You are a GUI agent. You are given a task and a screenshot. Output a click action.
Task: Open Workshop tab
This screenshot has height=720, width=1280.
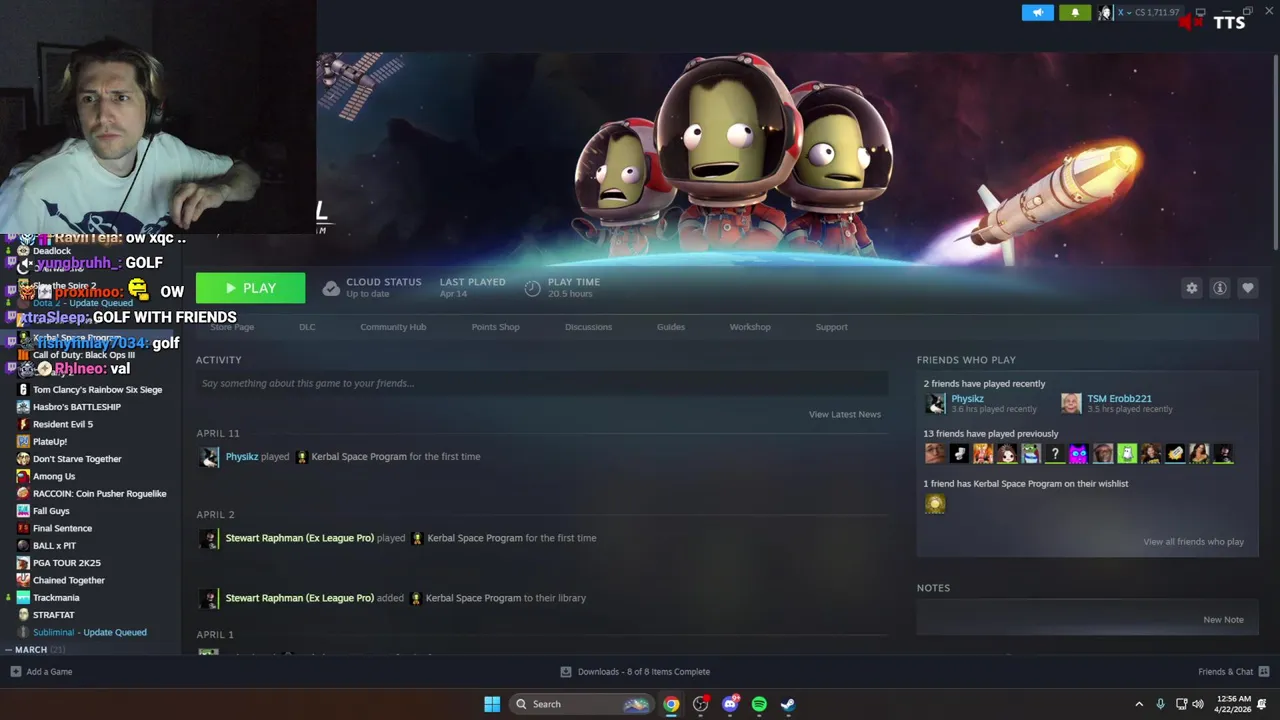click(x=750, y=327)
